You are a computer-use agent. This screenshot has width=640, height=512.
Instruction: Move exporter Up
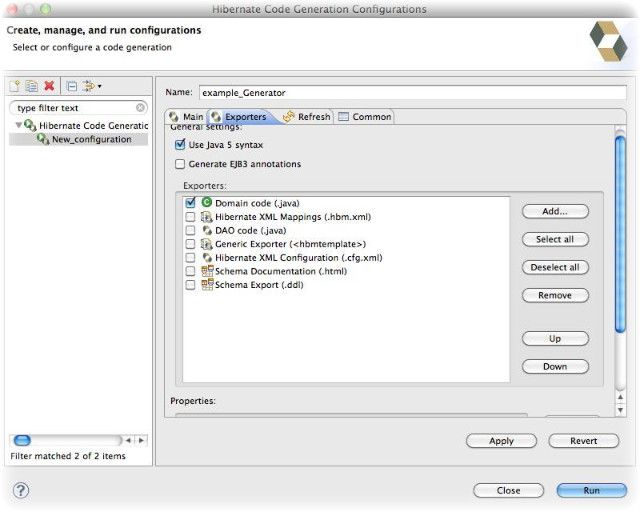(555, 338)
